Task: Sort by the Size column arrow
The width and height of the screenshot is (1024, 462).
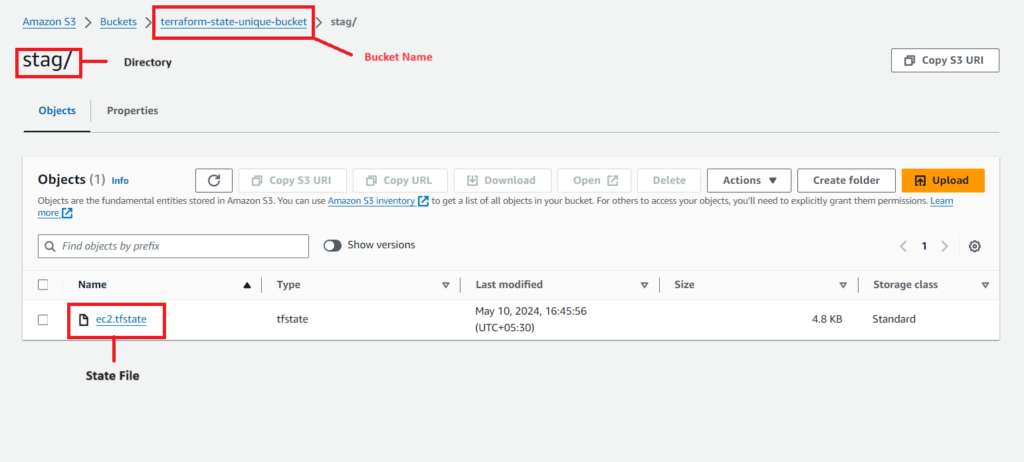Action: [843, 285]
